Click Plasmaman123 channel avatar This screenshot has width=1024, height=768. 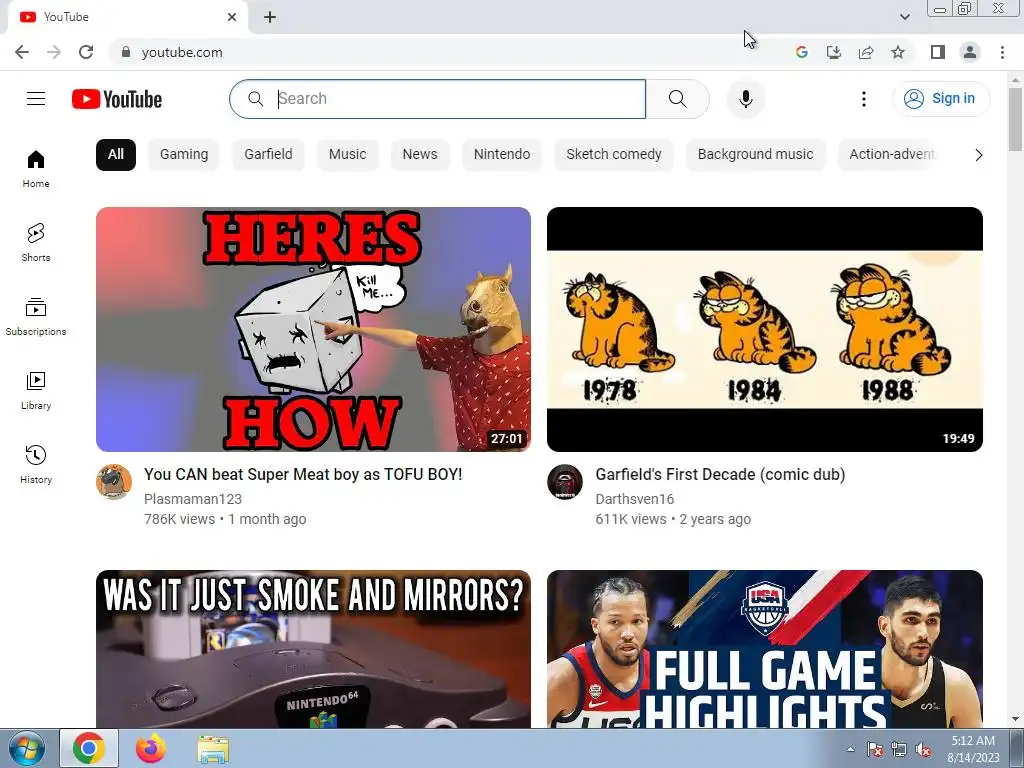114,482
